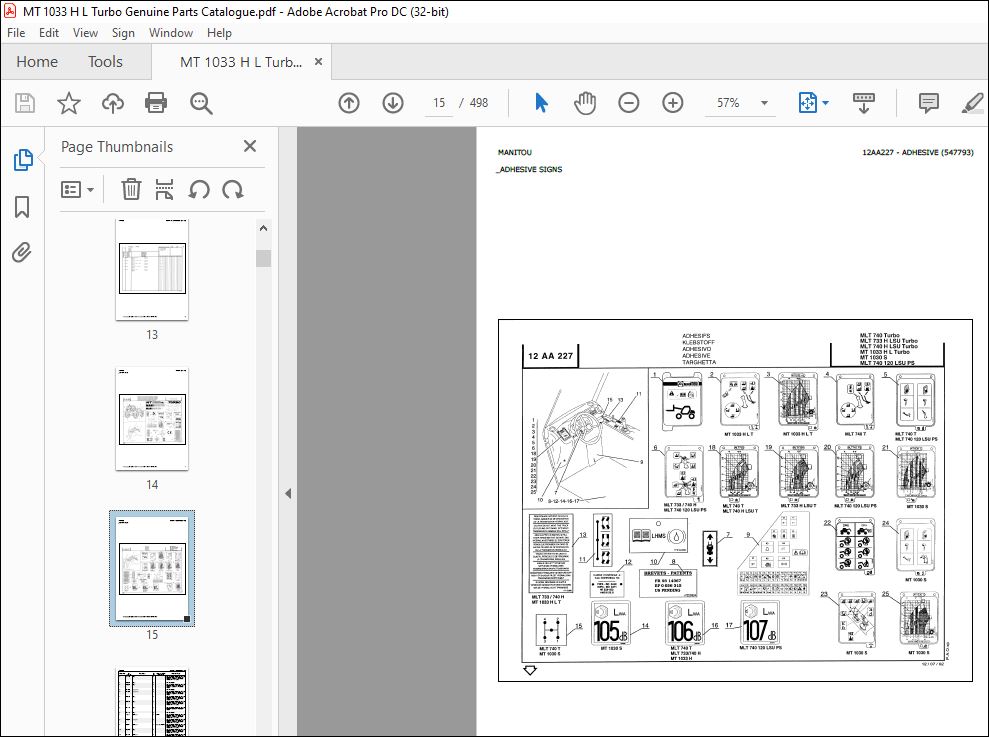Open the View menu

click(x=85, y=33)
